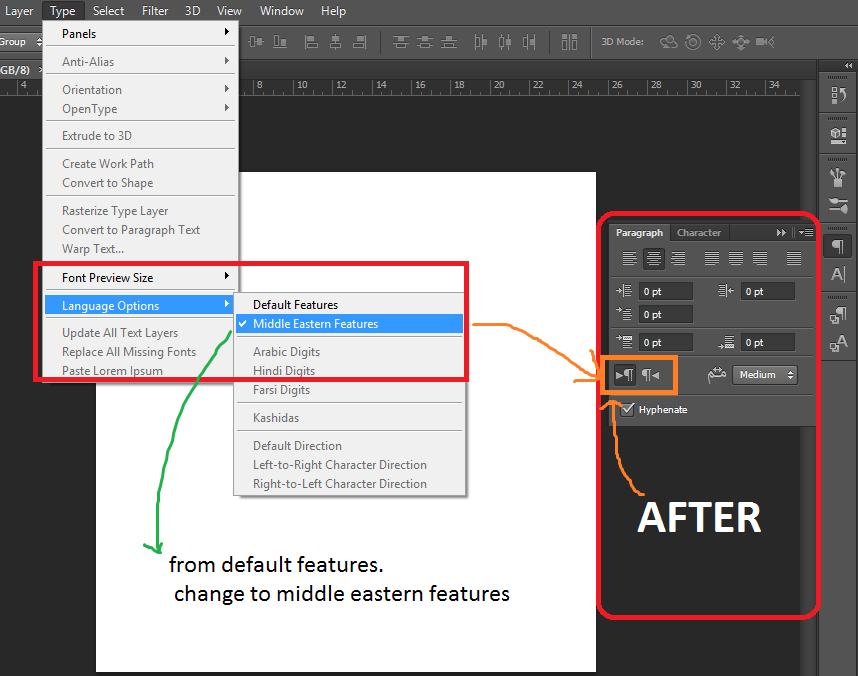This screenshot has width=858, height=676.
Task: Expand the Font Preview Size submenu
Action: tap(140, 277)
